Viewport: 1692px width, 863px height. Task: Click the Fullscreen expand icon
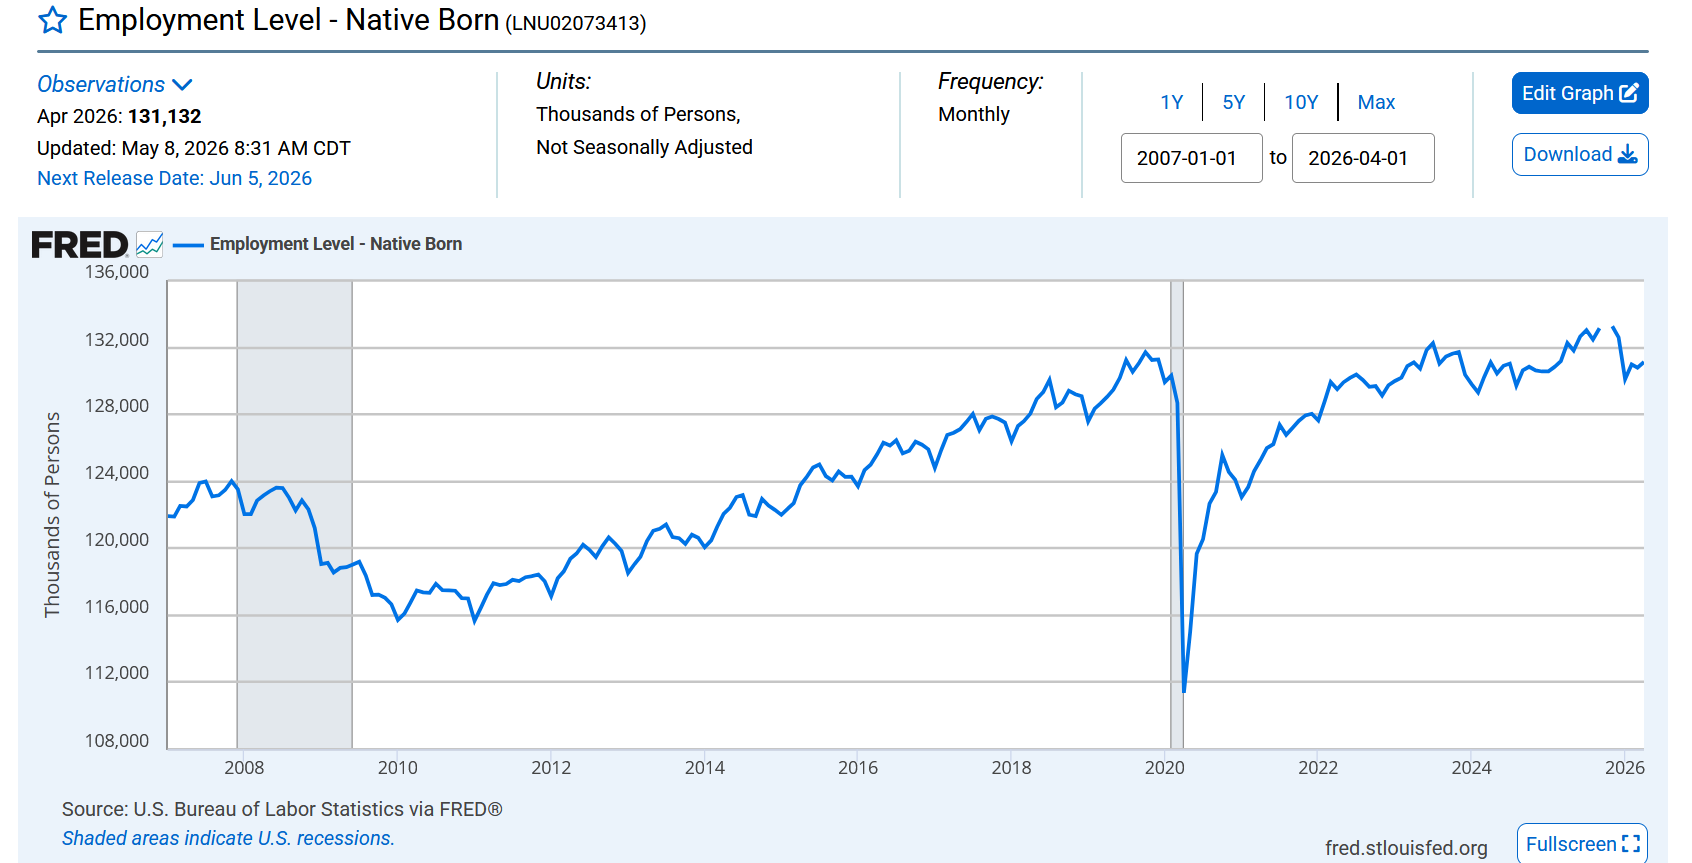pyautogui.click(x=1631, y=844)
